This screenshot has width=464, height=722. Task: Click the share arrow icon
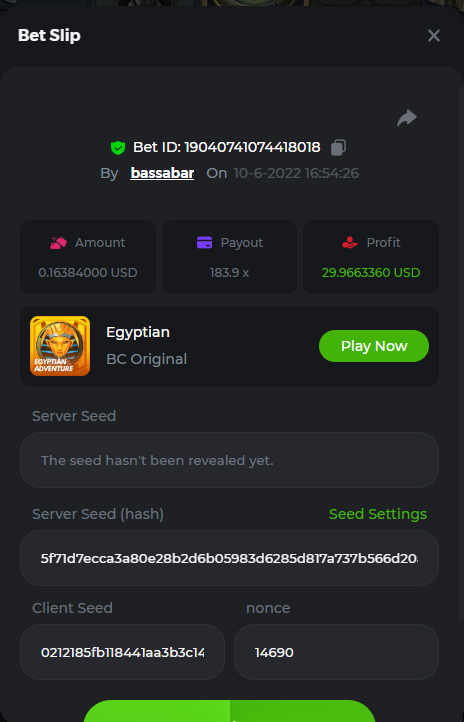(407, 118)
